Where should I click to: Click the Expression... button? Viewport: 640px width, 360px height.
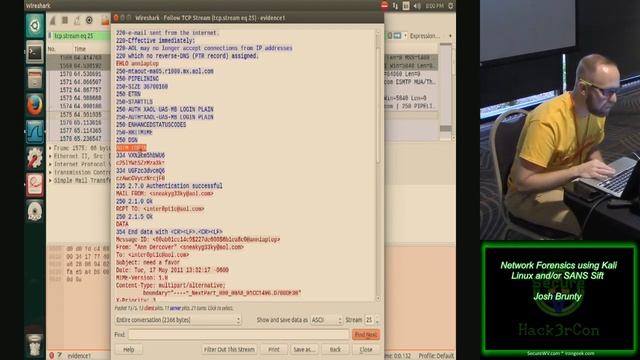(x=425, y=36)
